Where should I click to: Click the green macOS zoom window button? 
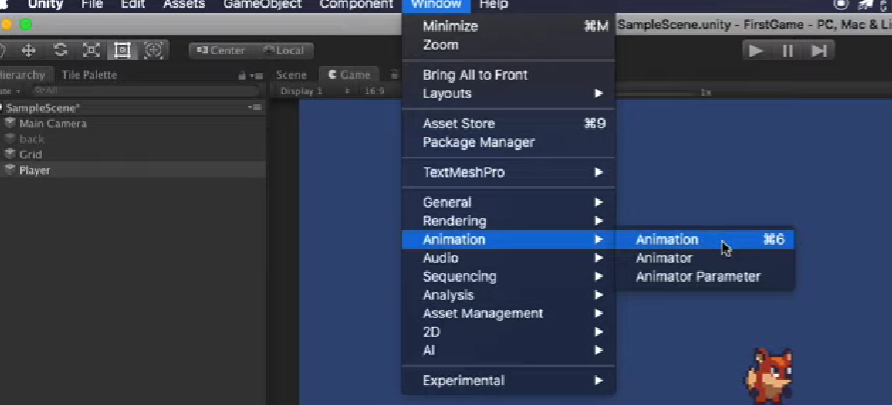coord(26,24)
